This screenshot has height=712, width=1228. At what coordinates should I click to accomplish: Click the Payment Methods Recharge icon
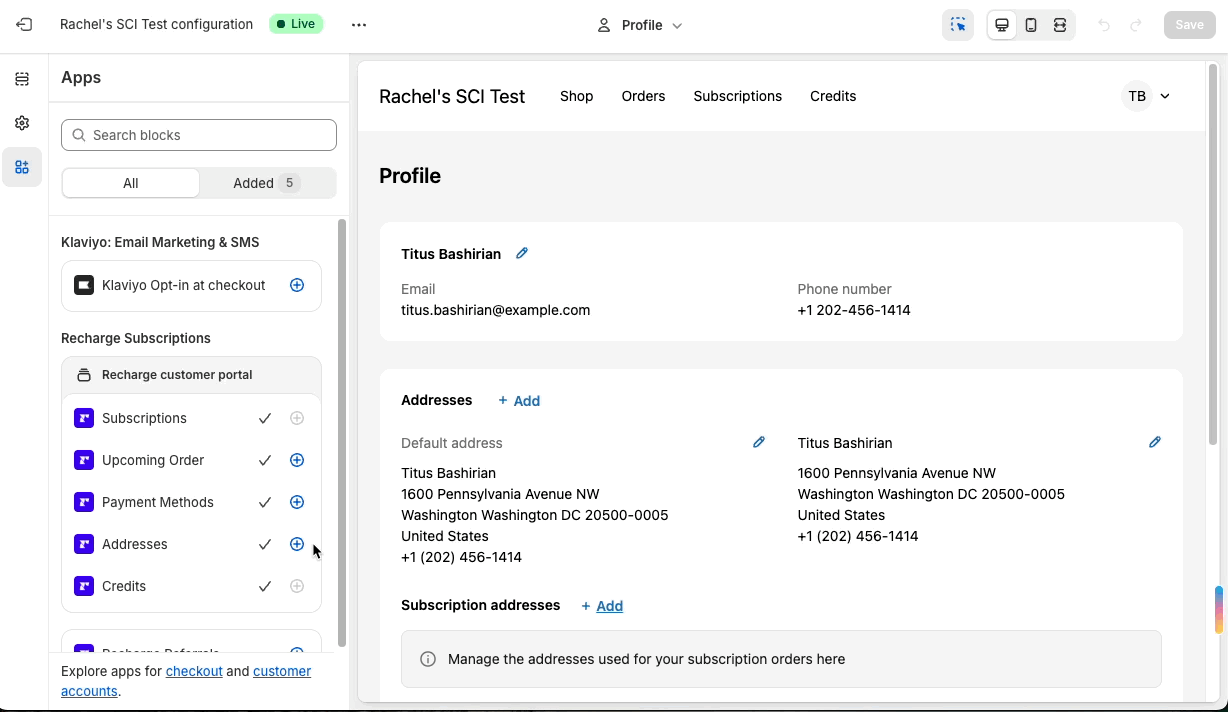84,502
